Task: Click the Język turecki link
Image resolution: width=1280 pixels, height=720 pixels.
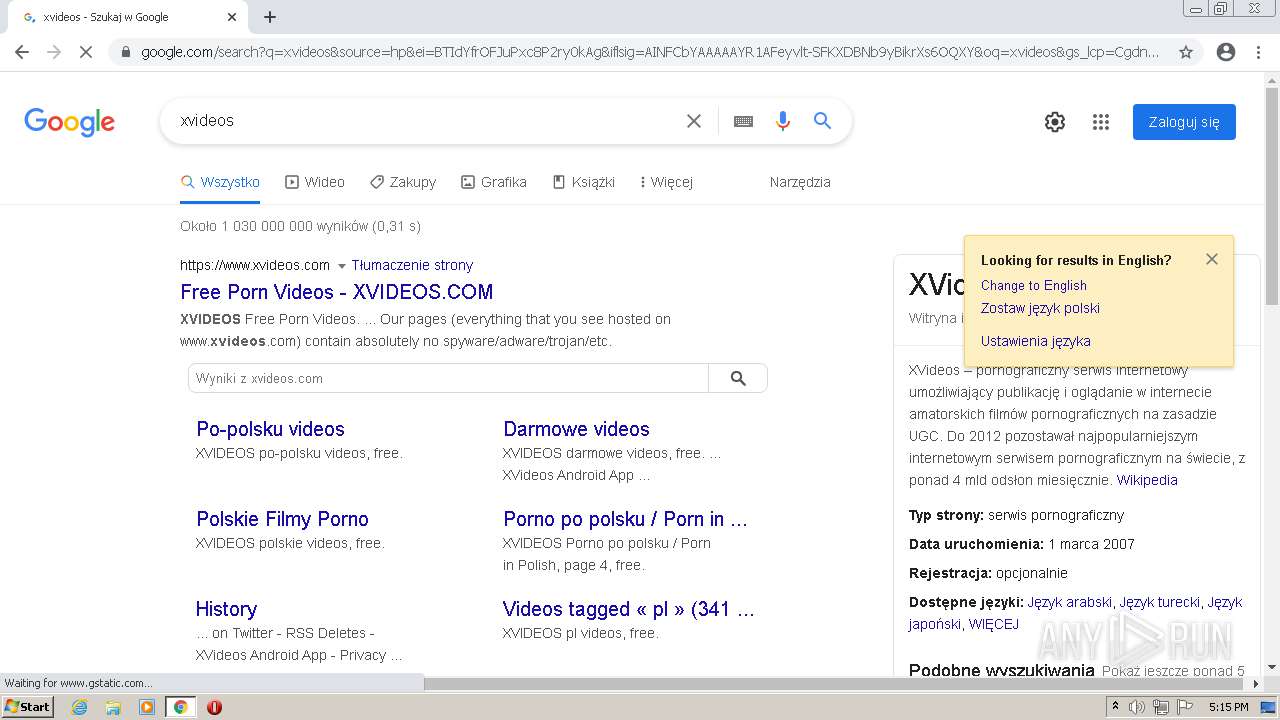Action: 1159,602
